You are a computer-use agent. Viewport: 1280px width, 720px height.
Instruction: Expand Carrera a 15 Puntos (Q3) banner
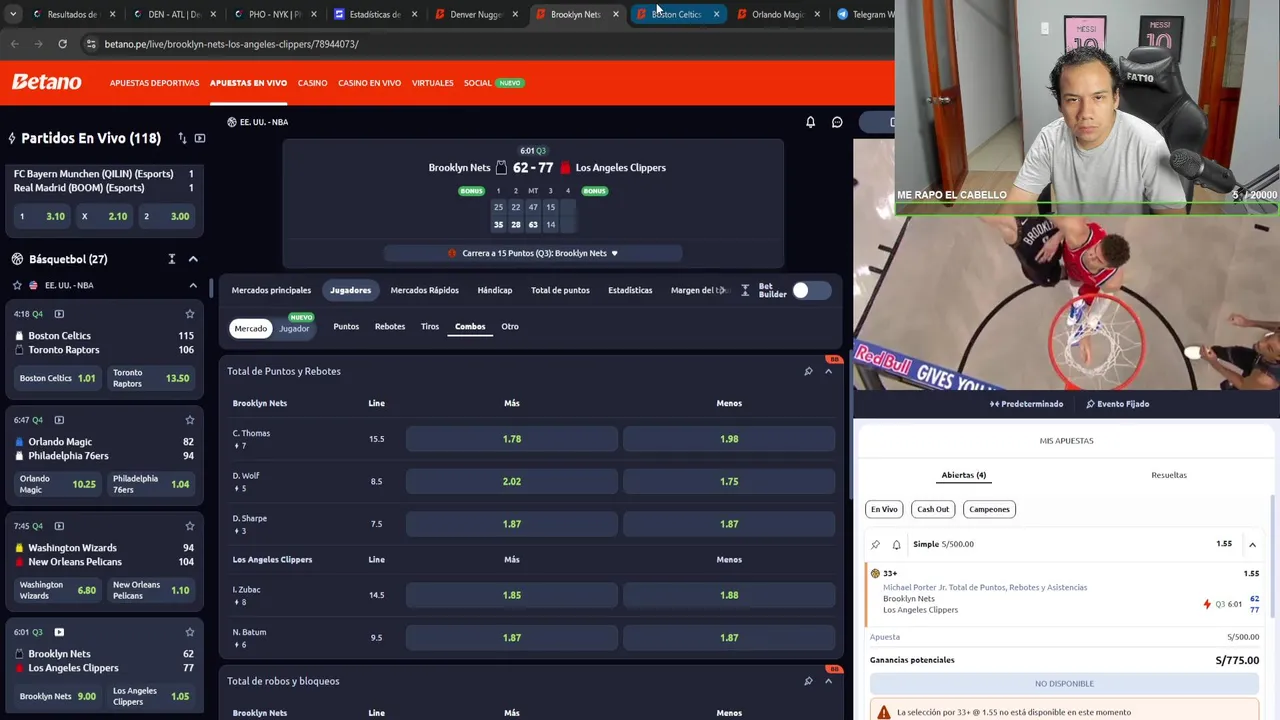pyautogui.click(x=533, y=253)
